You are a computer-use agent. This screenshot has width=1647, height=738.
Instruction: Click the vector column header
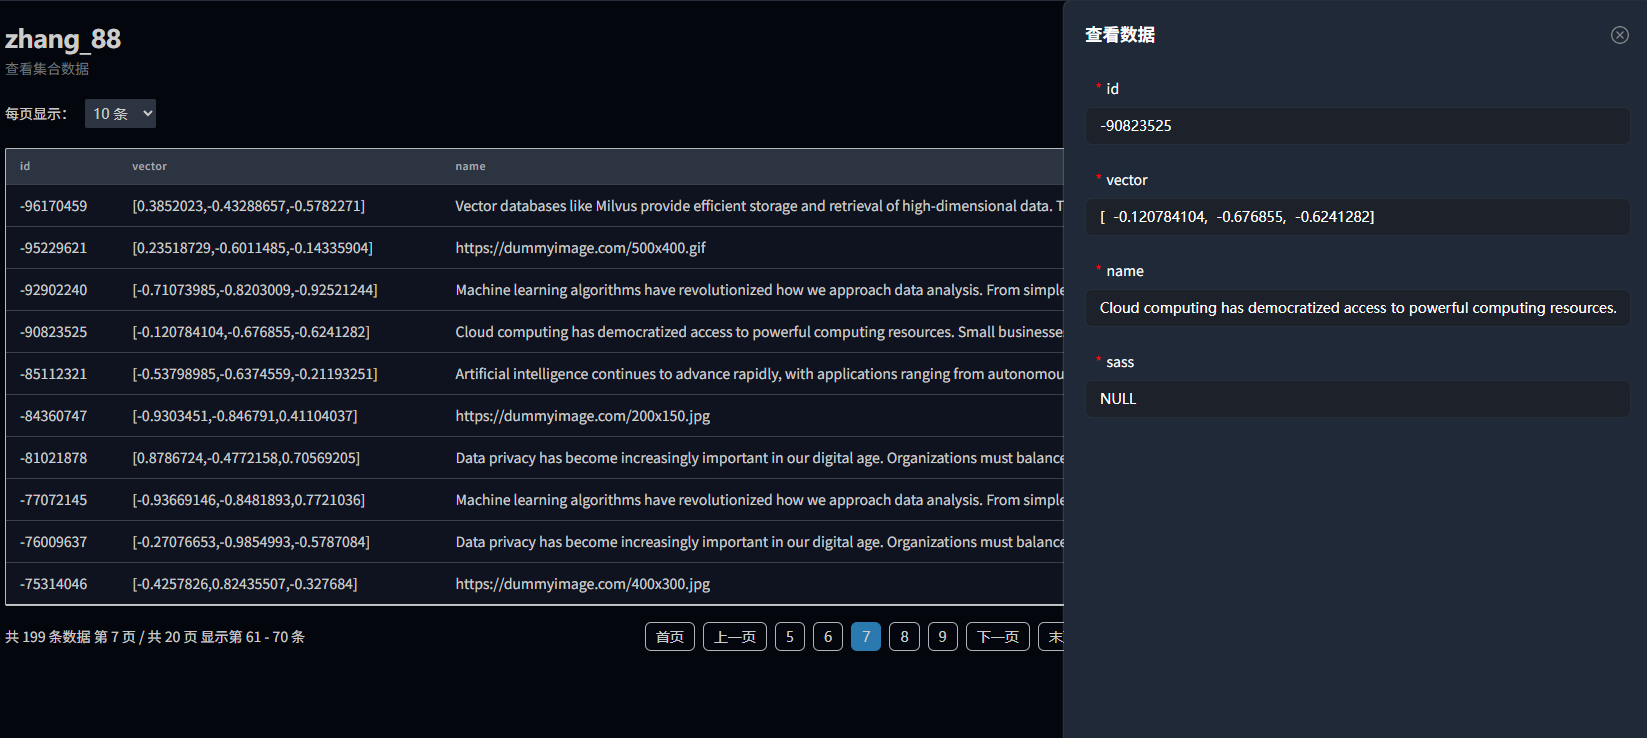coord(149,167)
